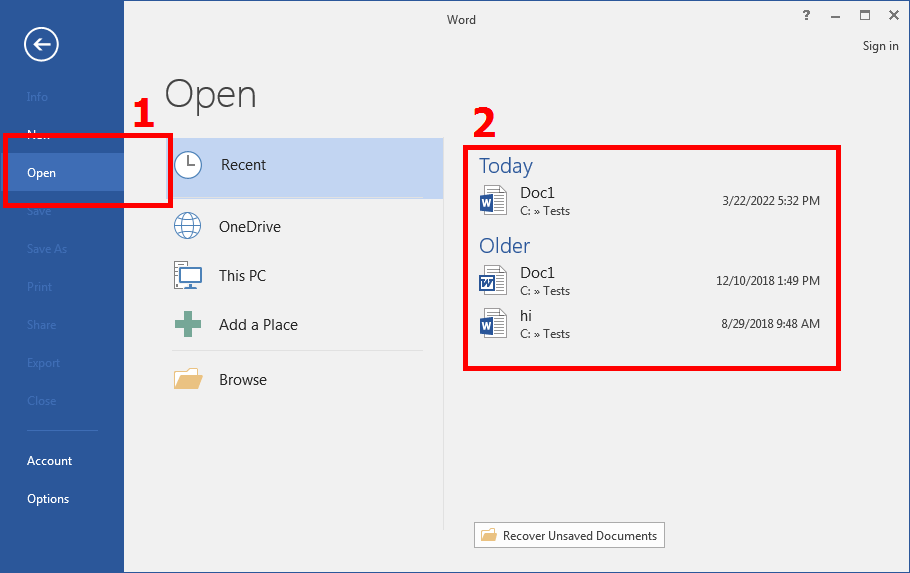Select the Recent clock icon
910x573 pixels.
pyautogui.click(x=188, y=165)
